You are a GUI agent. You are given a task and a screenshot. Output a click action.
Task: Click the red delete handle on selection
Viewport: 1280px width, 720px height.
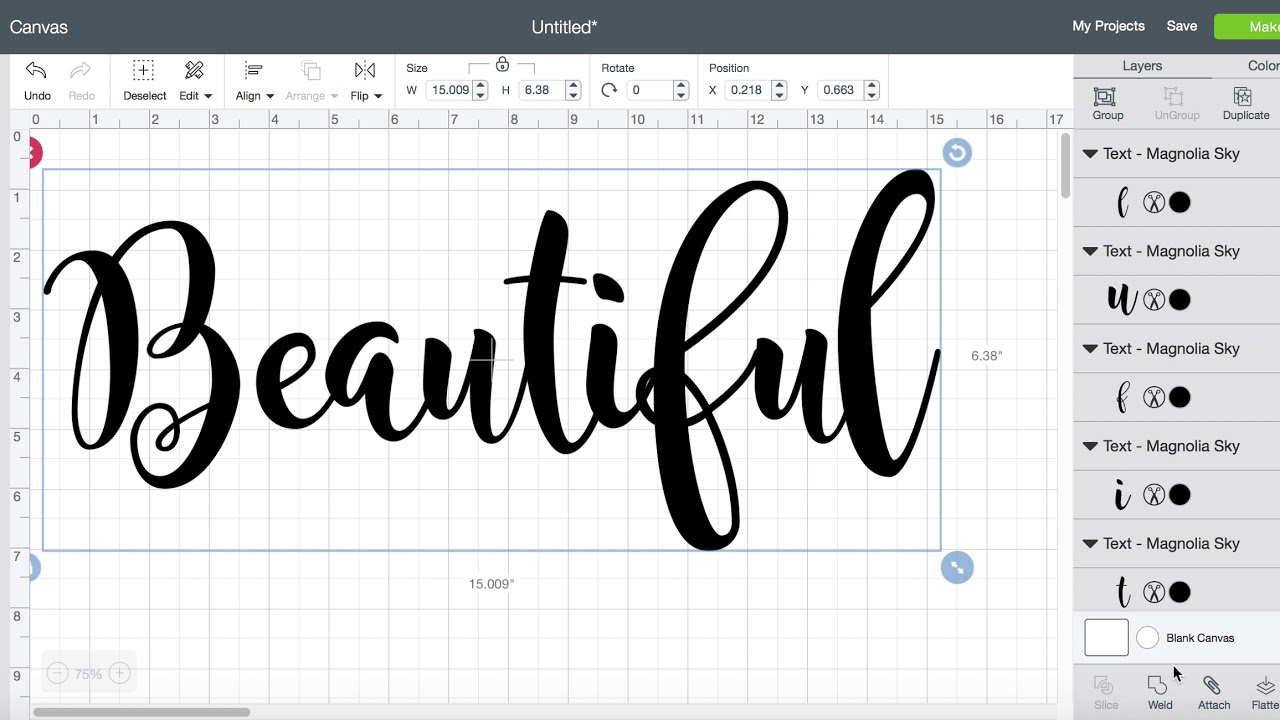33,153
